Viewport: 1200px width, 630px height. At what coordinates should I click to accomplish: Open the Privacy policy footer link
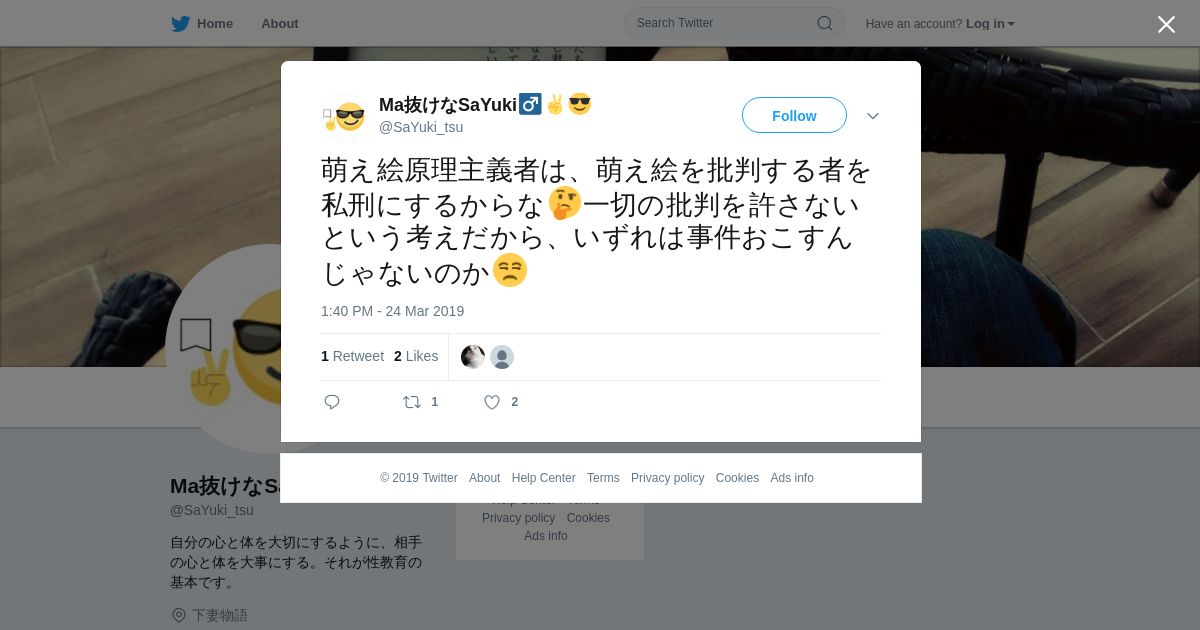pos(667,478)
